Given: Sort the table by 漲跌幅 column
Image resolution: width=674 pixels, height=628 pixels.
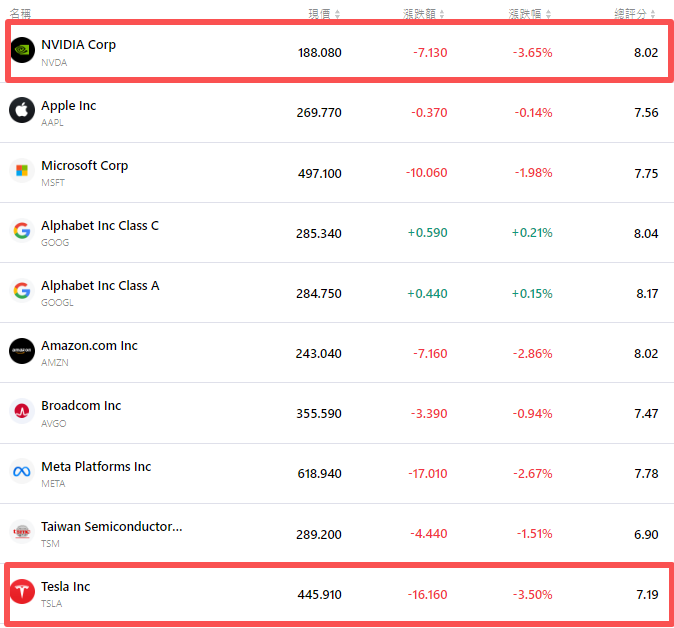Looking at the screenshot, I should coord(530,14).
